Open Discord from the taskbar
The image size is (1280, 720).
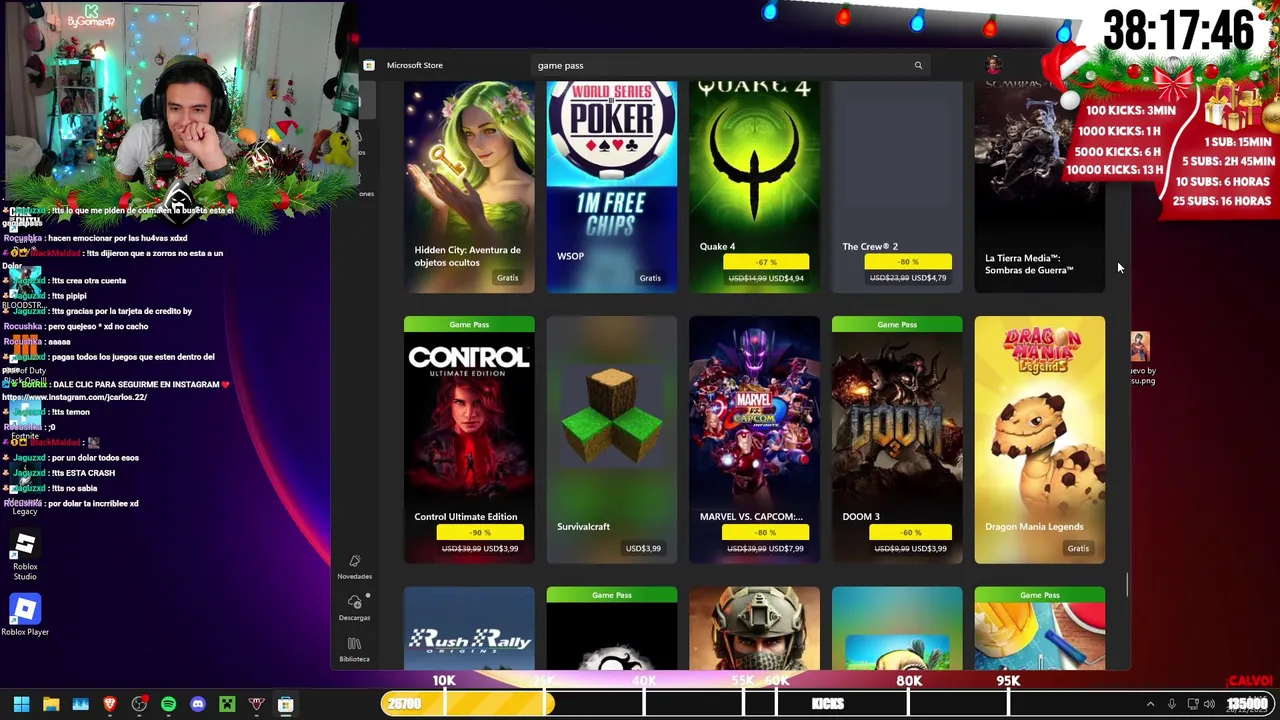(198, 704)
